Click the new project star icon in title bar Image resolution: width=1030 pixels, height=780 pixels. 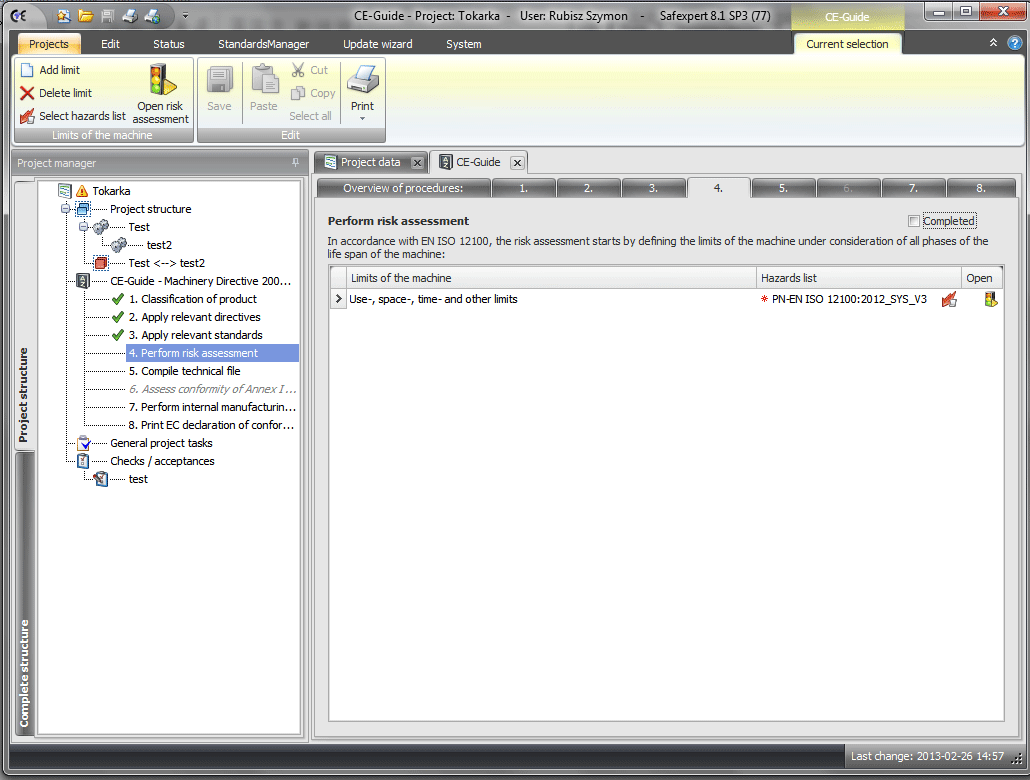(x=64, y=15)
